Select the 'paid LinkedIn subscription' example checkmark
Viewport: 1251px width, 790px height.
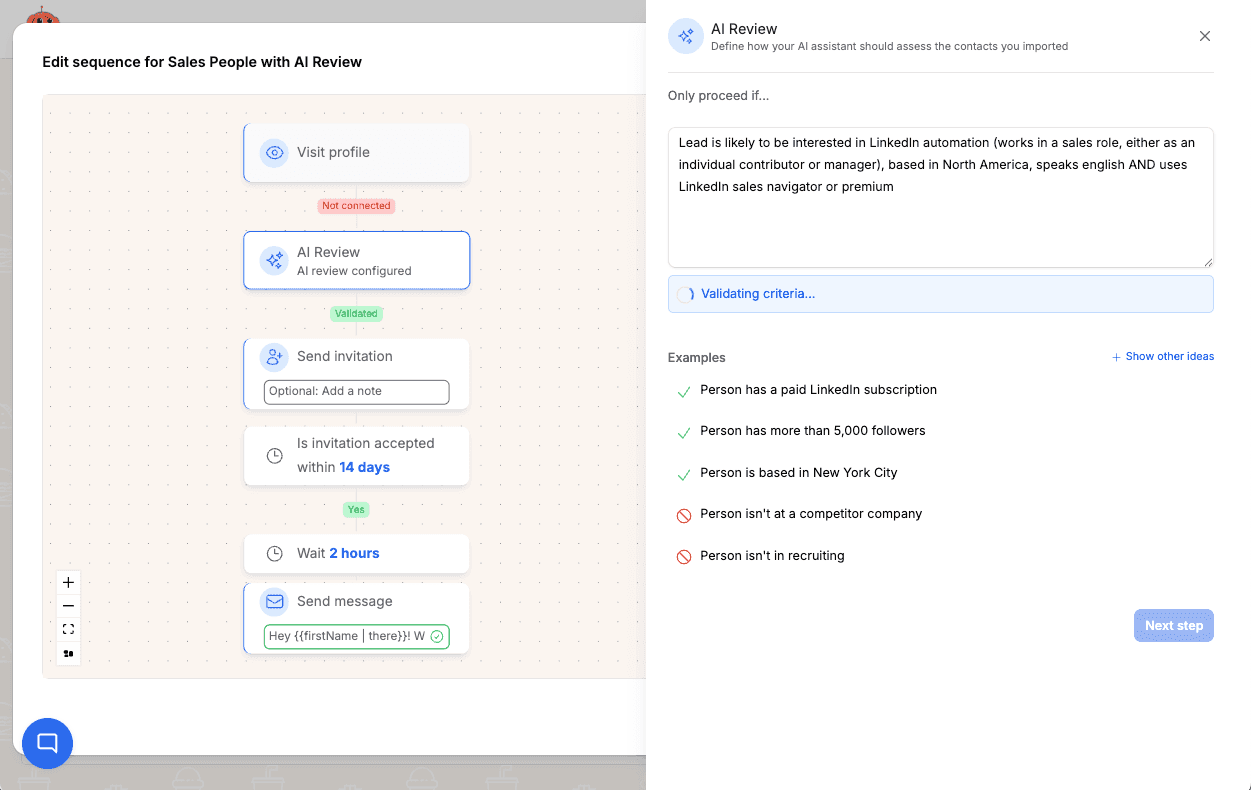click(683, 390)
